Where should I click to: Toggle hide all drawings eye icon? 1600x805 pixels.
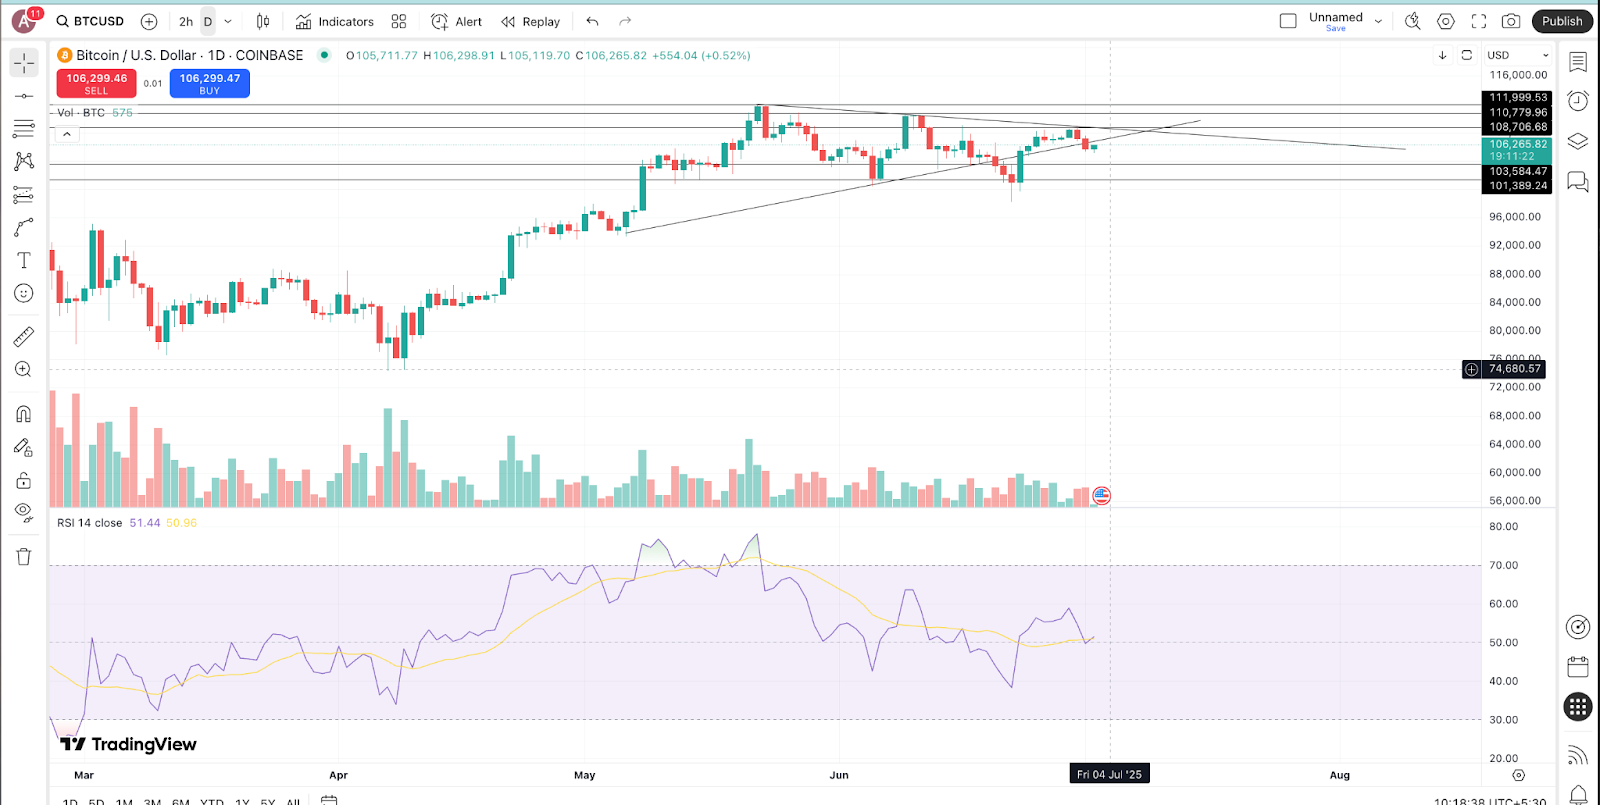click(24, 513)
